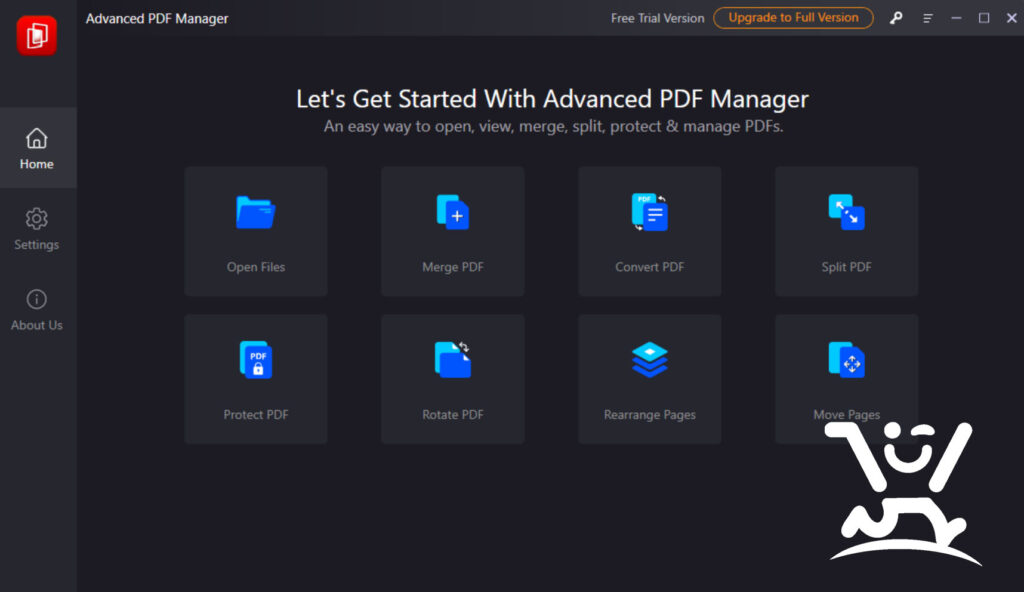Viewport: 1024px width, 592px height.
Task: Click the key registration icon
Action: pyautogui.click(x=896, y=18)
